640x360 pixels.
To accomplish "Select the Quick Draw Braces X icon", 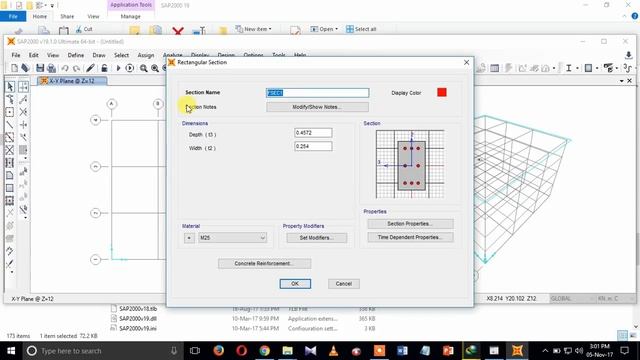I will click(10, 150).
